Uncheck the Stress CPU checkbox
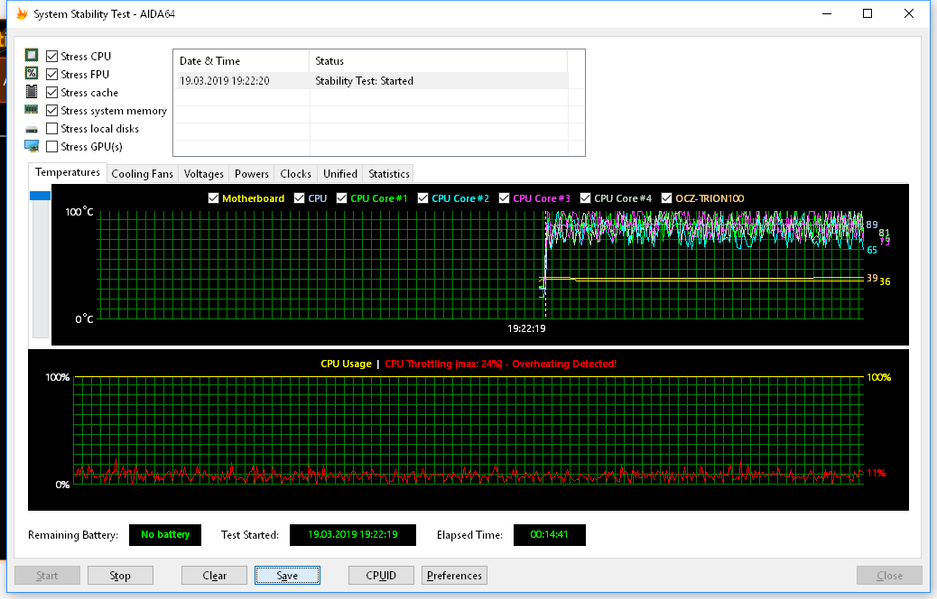Screen dimensions: 937x599 pyautogui.click(x=52, y=56)
